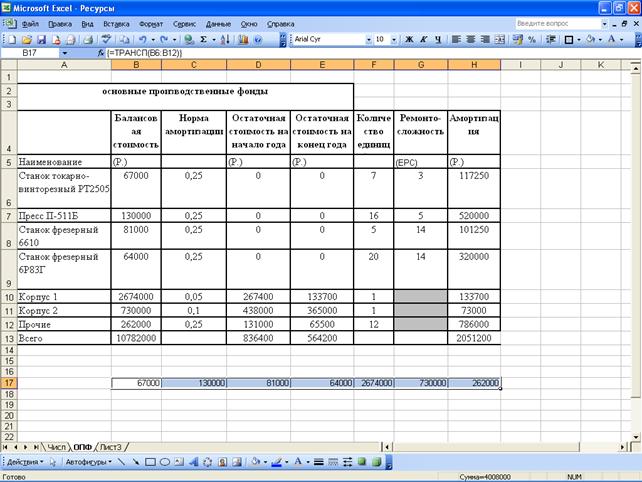The image size is (642, 482).
Task: Click the Open folder icon in the toolbar
Action: click(x=27, y=39)
